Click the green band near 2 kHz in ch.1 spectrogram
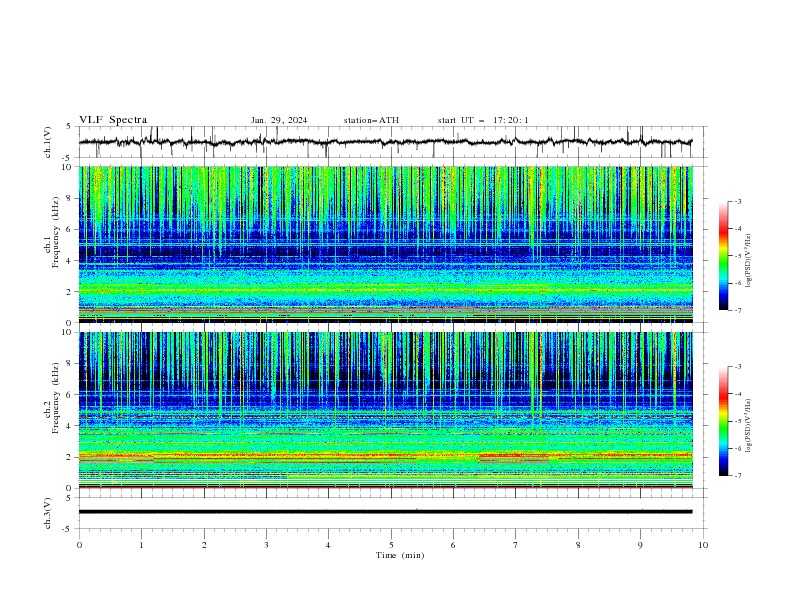 [x=385, y=289]
